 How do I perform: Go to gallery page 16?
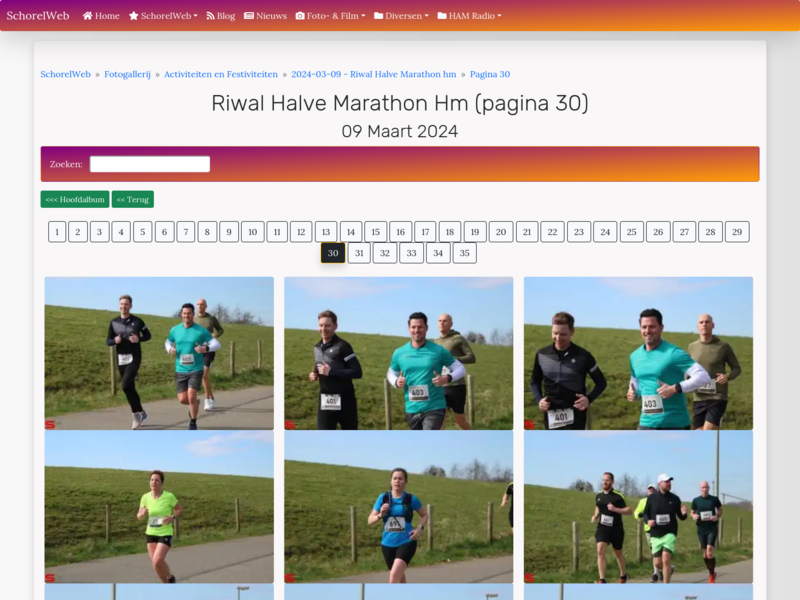pyautogui.click(x=401, y=232)
